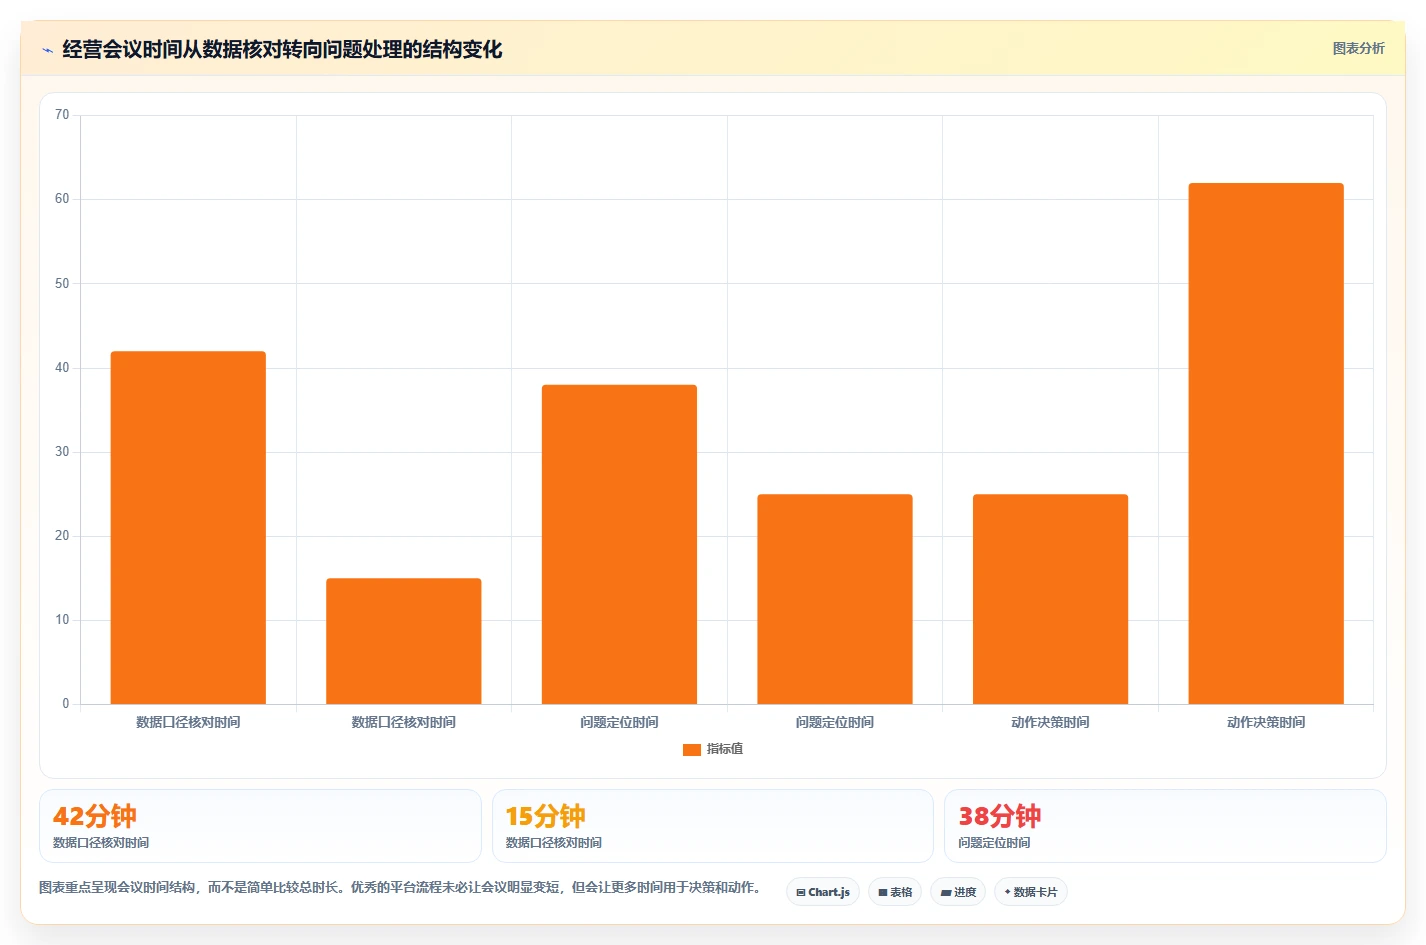1426x945 pixels.
Task: Click the Chart.js tag icon
Action: click(x=801, y=892)
